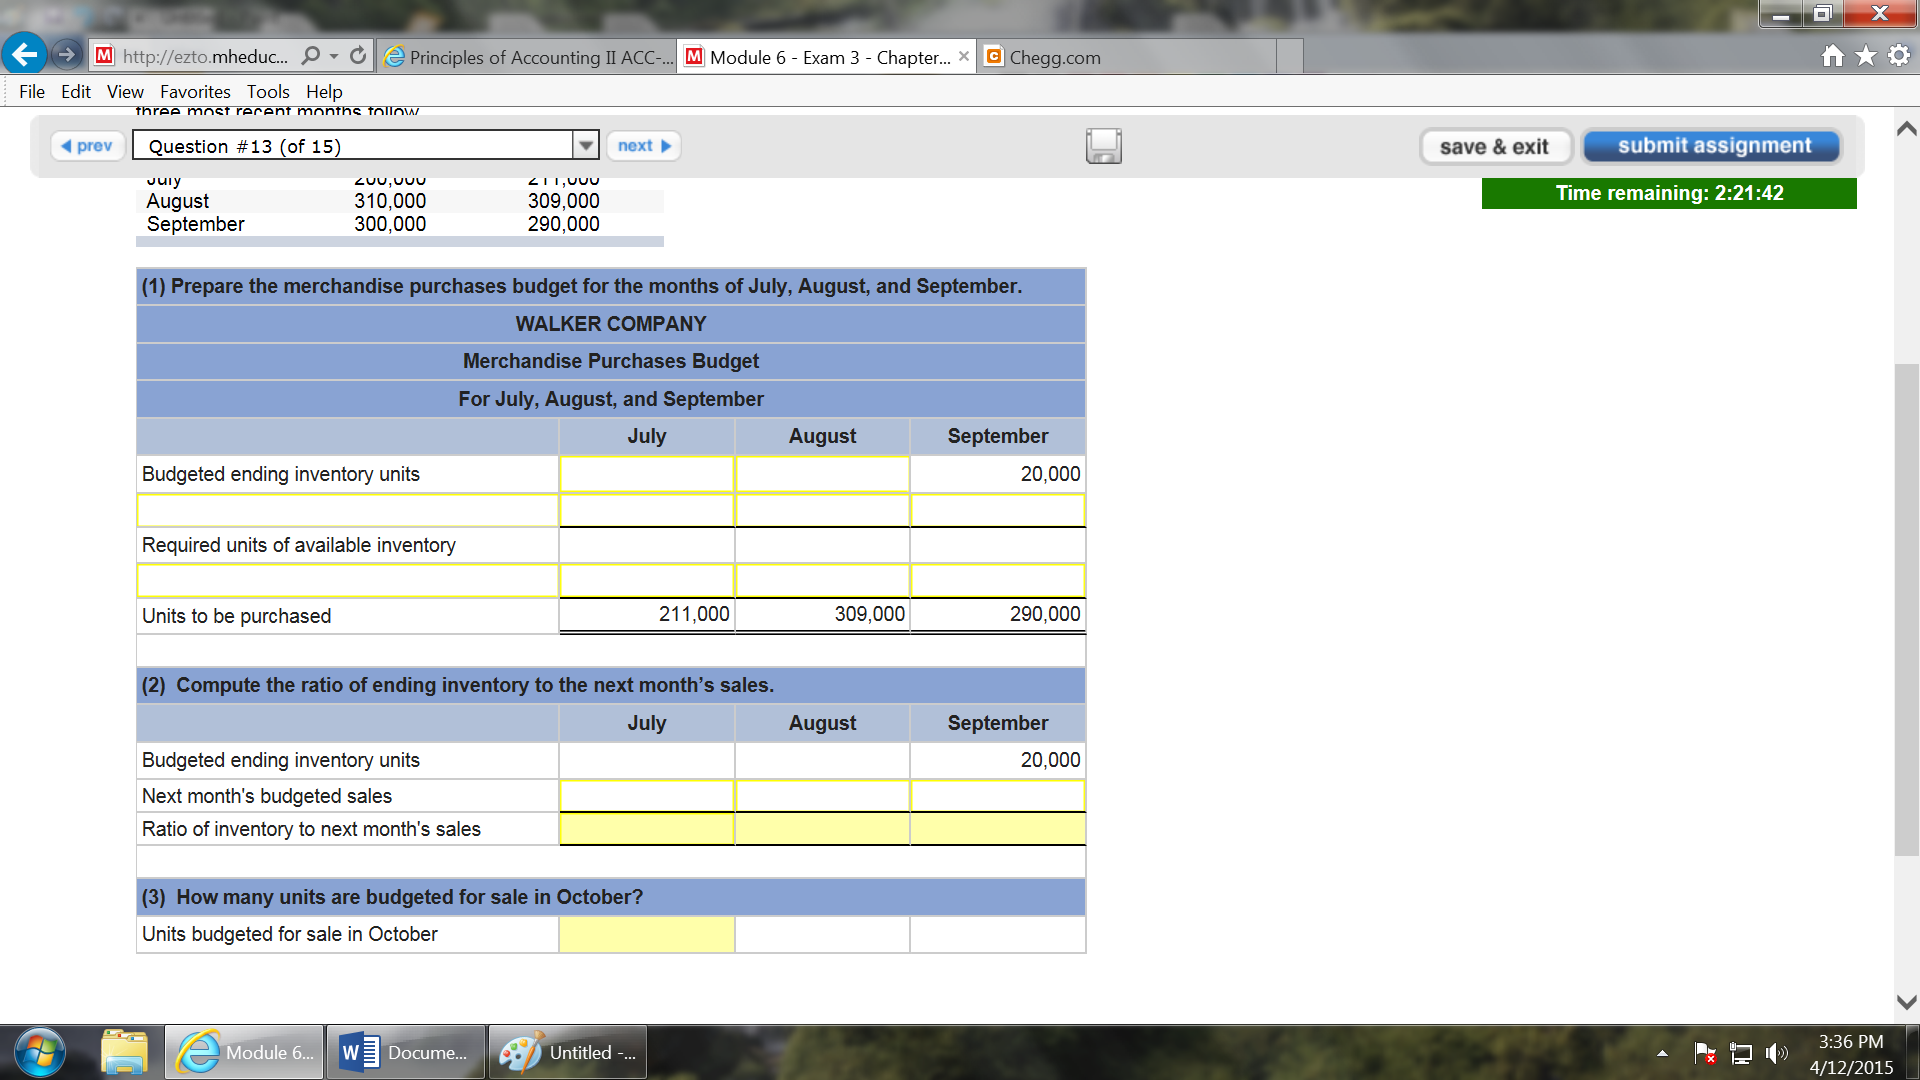Switch to Principles of Accounting II tab
The image size is (1920, 1080).
[x=527, y=57]
